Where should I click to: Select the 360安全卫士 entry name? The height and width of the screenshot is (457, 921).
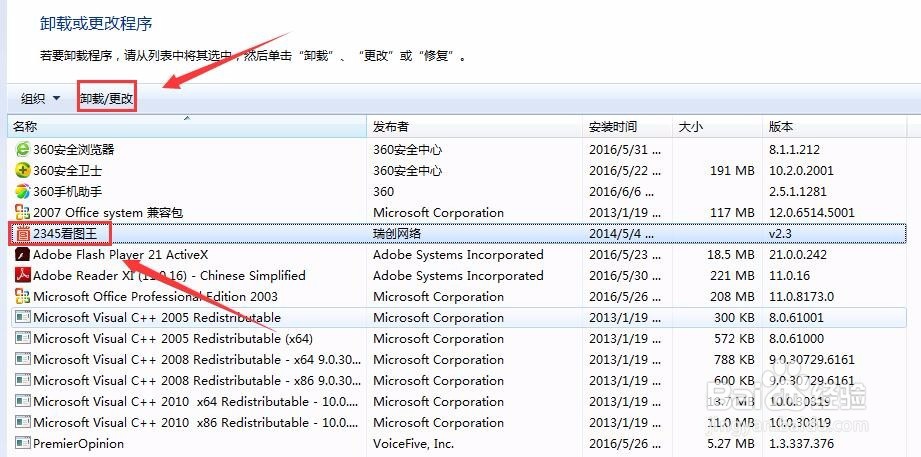click(x=68, y=171)
